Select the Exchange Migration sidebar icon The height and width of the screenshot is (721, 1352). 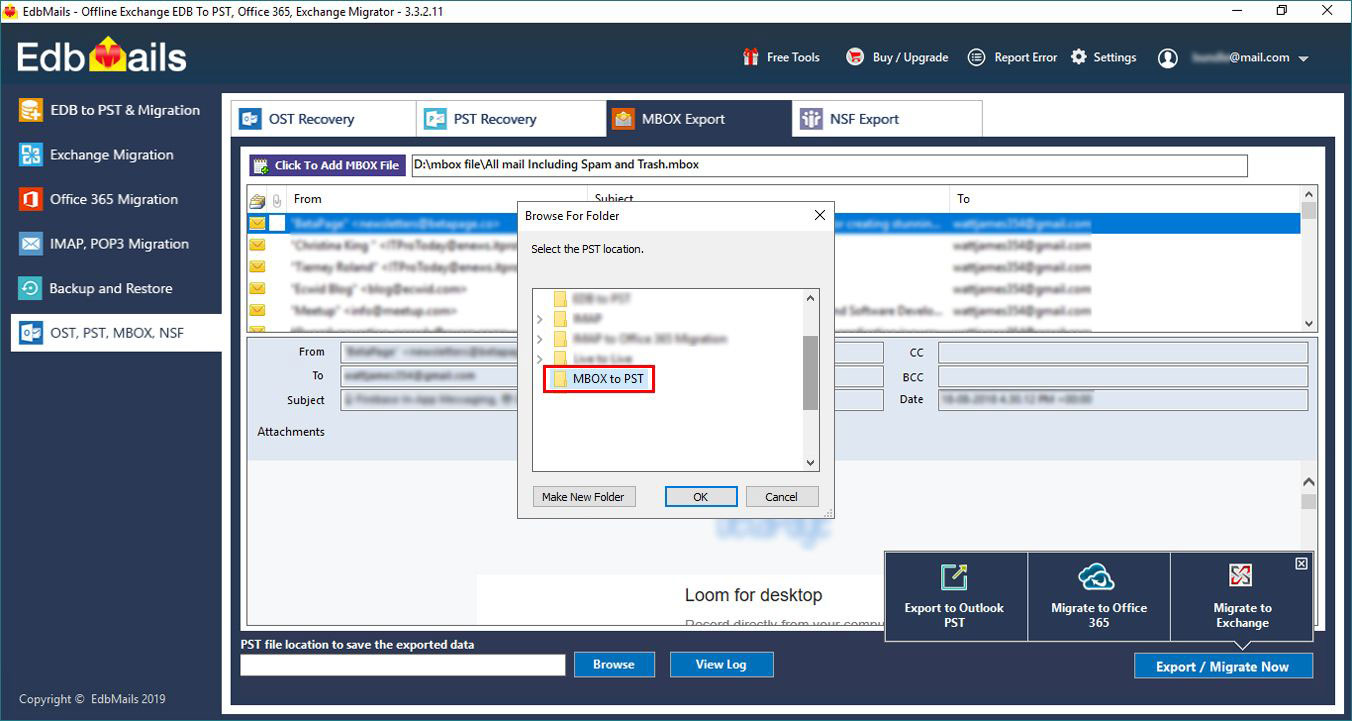(31, 154)
